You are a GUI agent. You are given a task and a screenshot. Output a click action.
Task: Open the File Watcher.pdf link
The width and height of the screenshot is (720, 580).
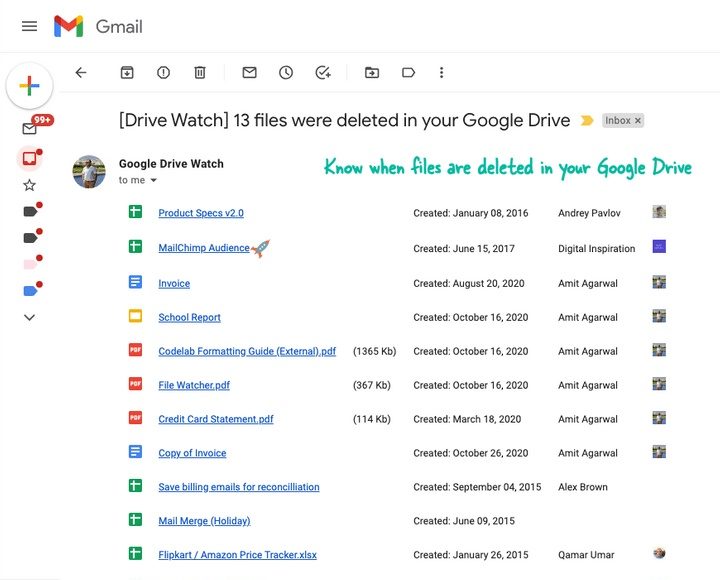click(x=194, y=386)
